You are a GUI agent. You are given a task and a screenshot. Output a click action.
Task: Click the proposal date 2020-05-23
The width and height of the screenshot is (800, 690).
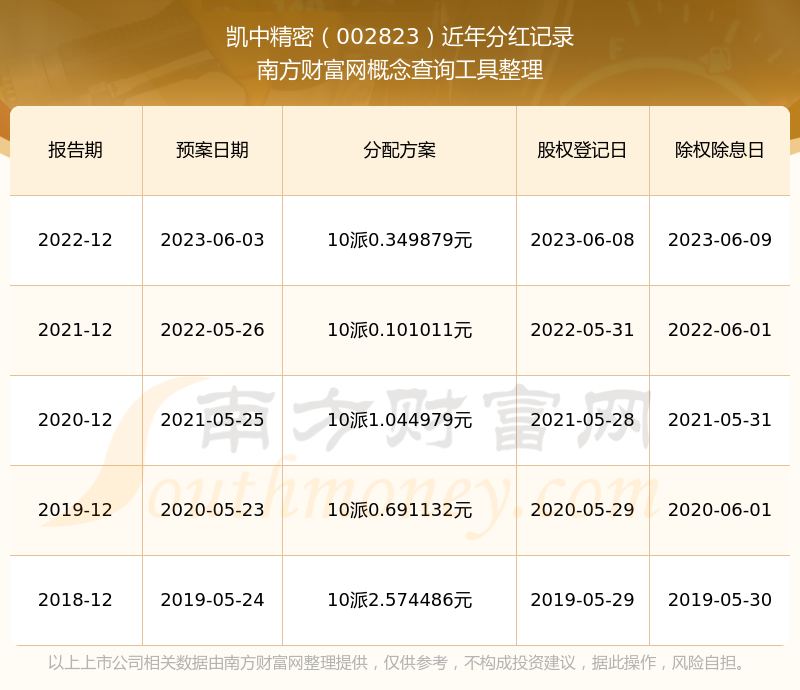pyautogui.click(x=212, y=510)
